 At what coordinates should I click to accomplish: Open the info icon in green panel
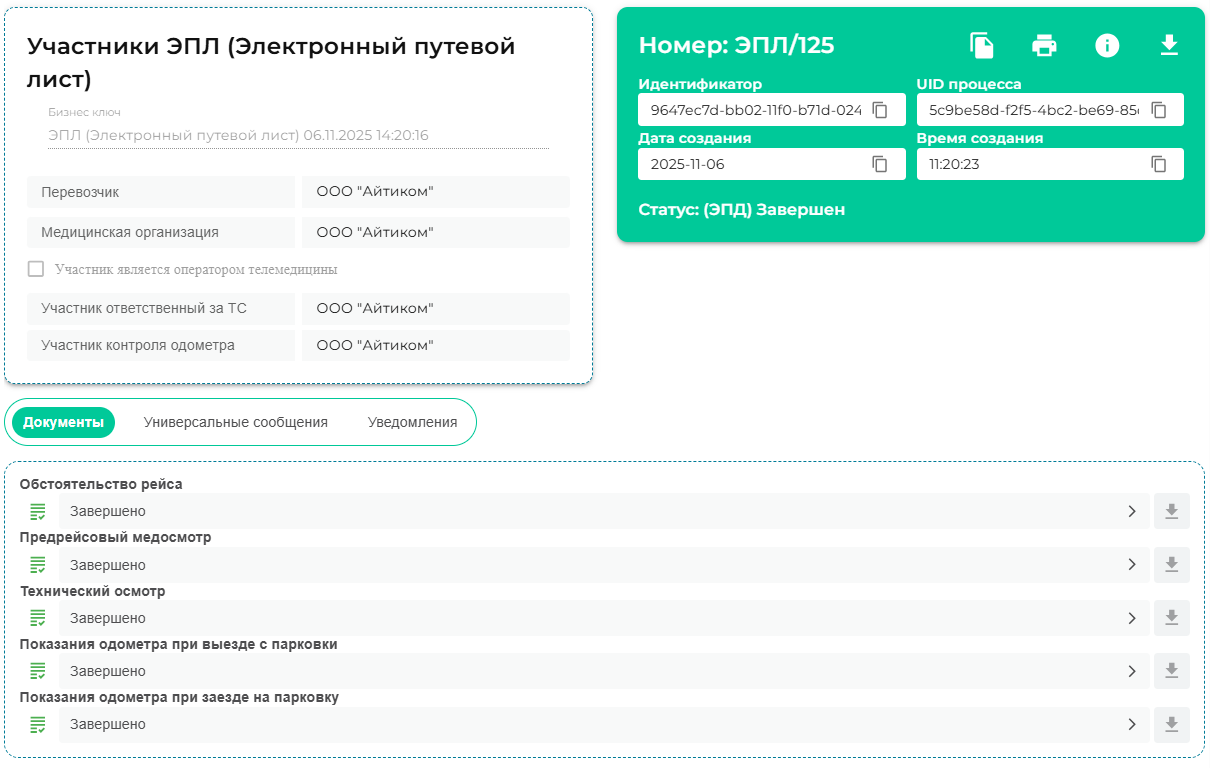click(x=1107, y=45)
